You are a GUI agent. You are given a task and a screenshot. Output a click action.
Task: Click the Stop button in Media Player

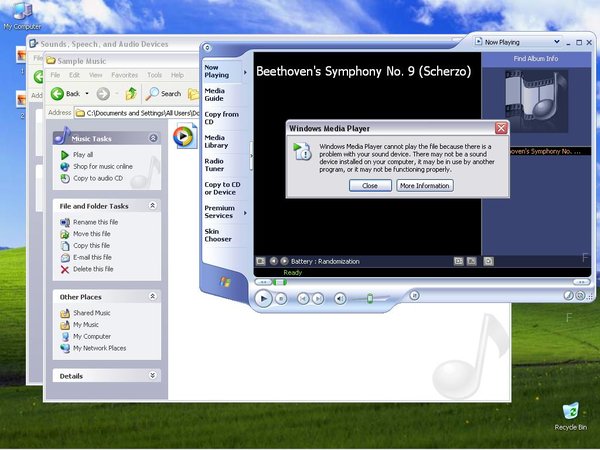point(281,298)
